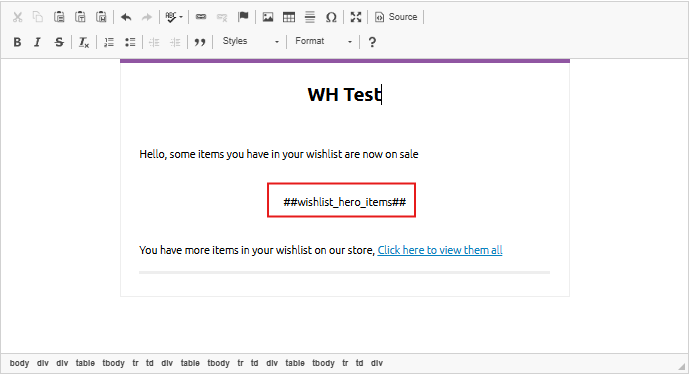Insert a table using the grid icon
690x381 pixels.
[289, 17]
